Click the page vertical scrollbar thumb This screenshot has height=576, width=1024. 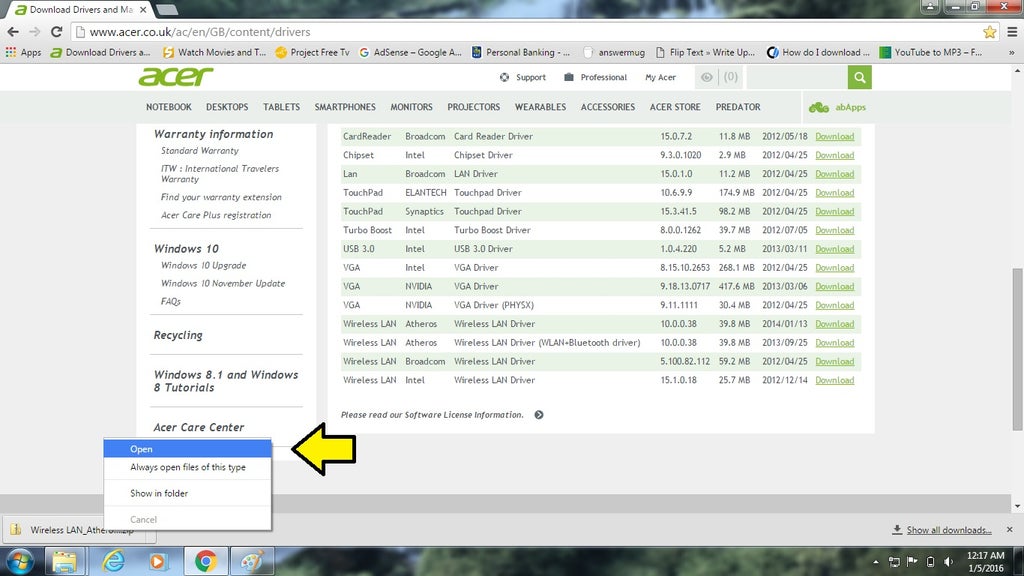(x=1017, y=349)
